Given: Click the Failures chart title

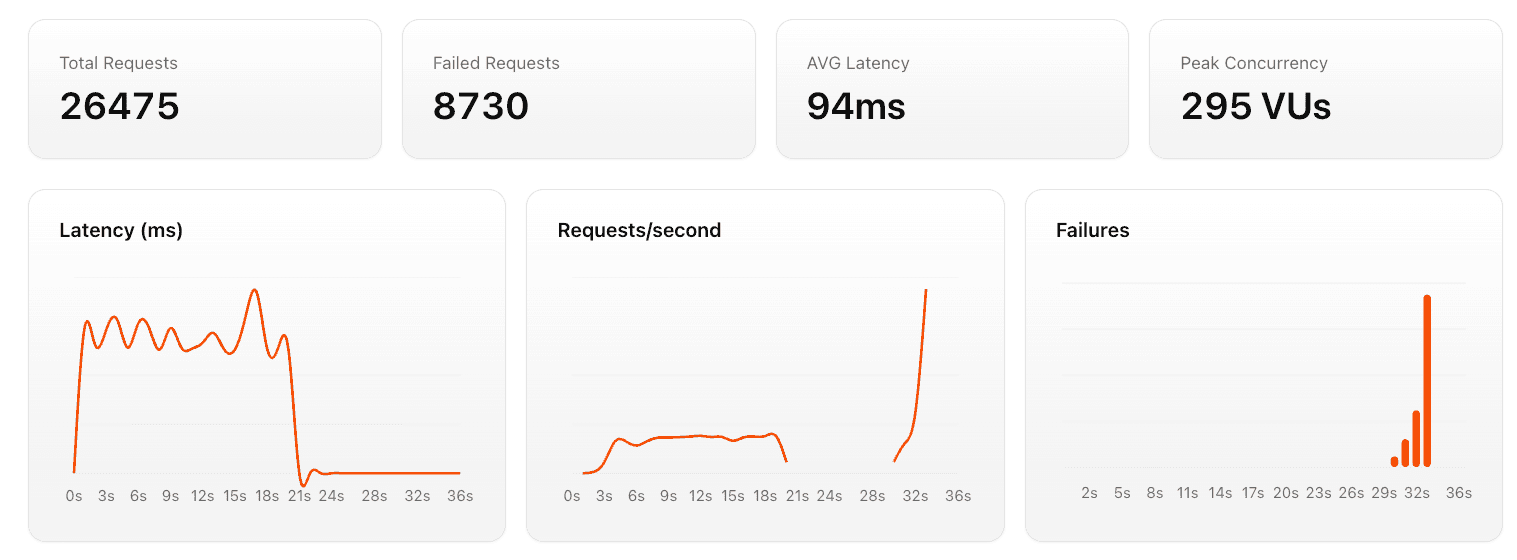Looking at the screenshot, I should coord(1092,230).
